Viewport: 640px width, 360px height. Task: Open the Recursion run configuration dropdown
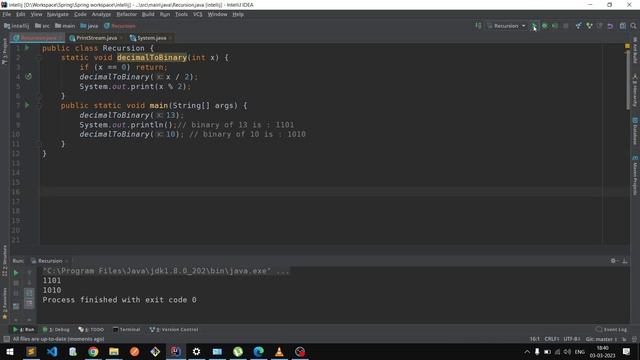[x=506, y=26]
